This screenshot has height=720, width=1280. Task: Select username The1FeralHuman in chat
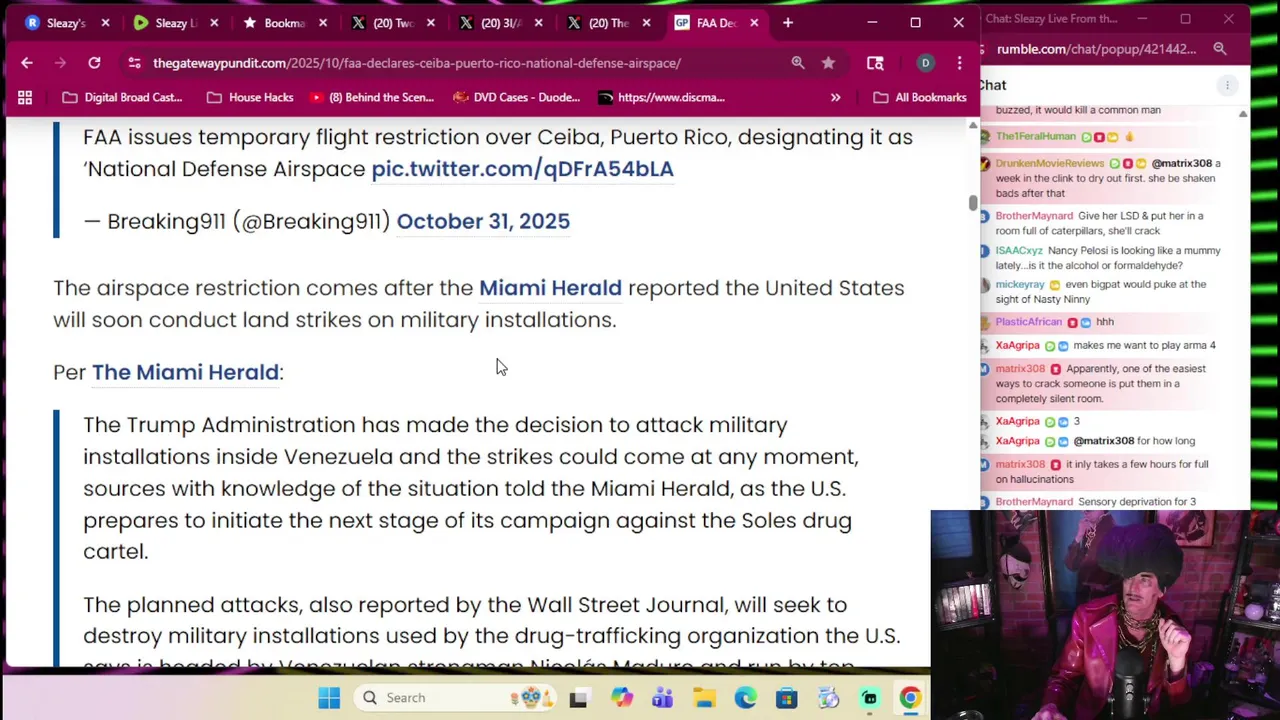point(1035,136)
